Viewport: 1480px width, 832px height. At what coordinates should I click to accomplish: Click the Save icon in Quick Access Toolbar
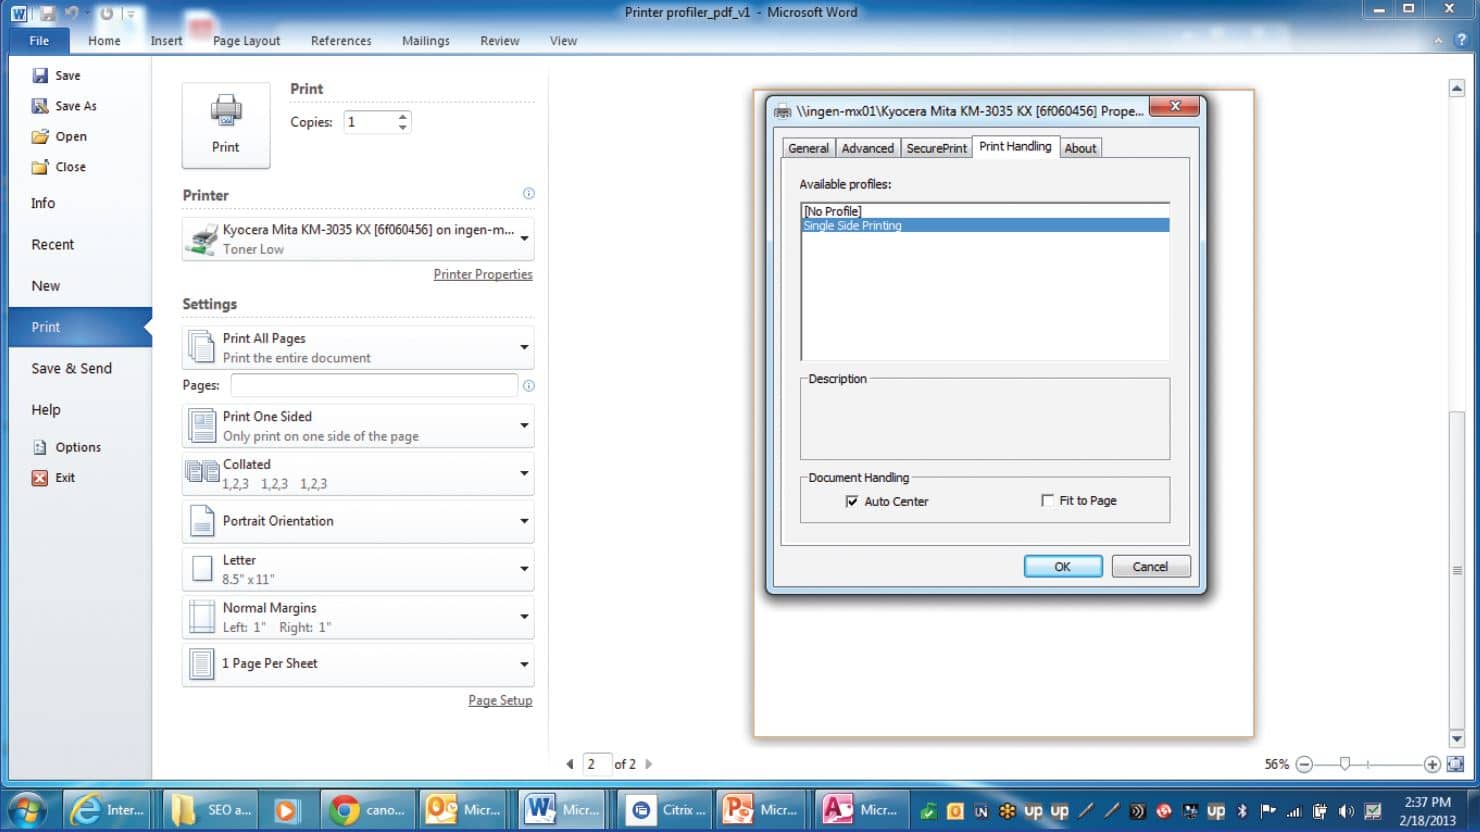coord(47,14)
